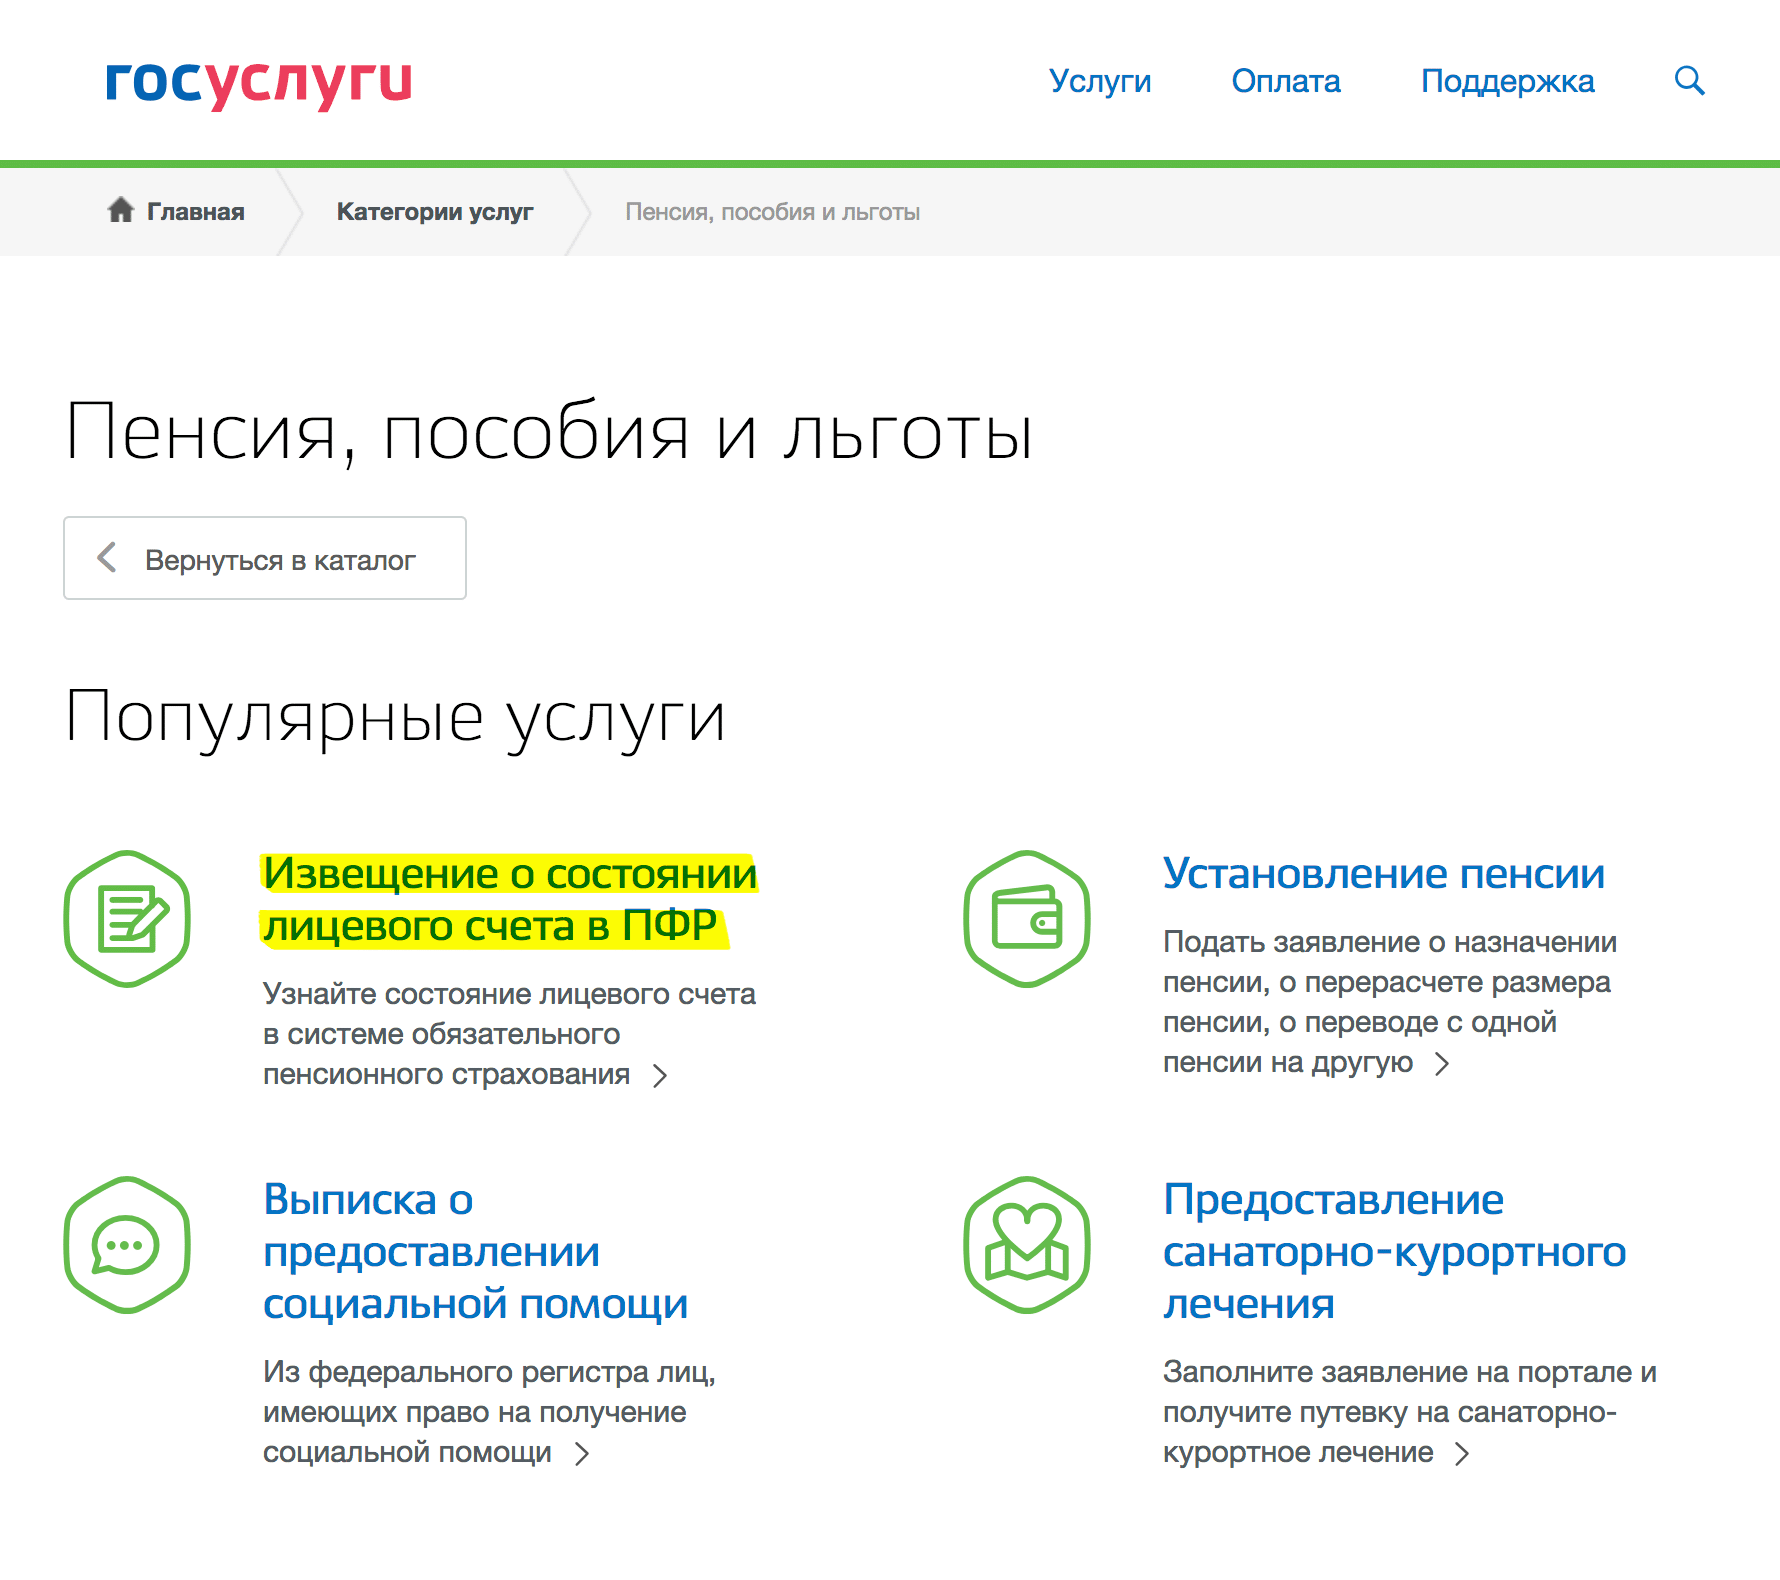This screenshot has width=1780, height=1580.
Task: Open Извещение о состоянии лицевого счета в ПФР
Action: (510, 899)
